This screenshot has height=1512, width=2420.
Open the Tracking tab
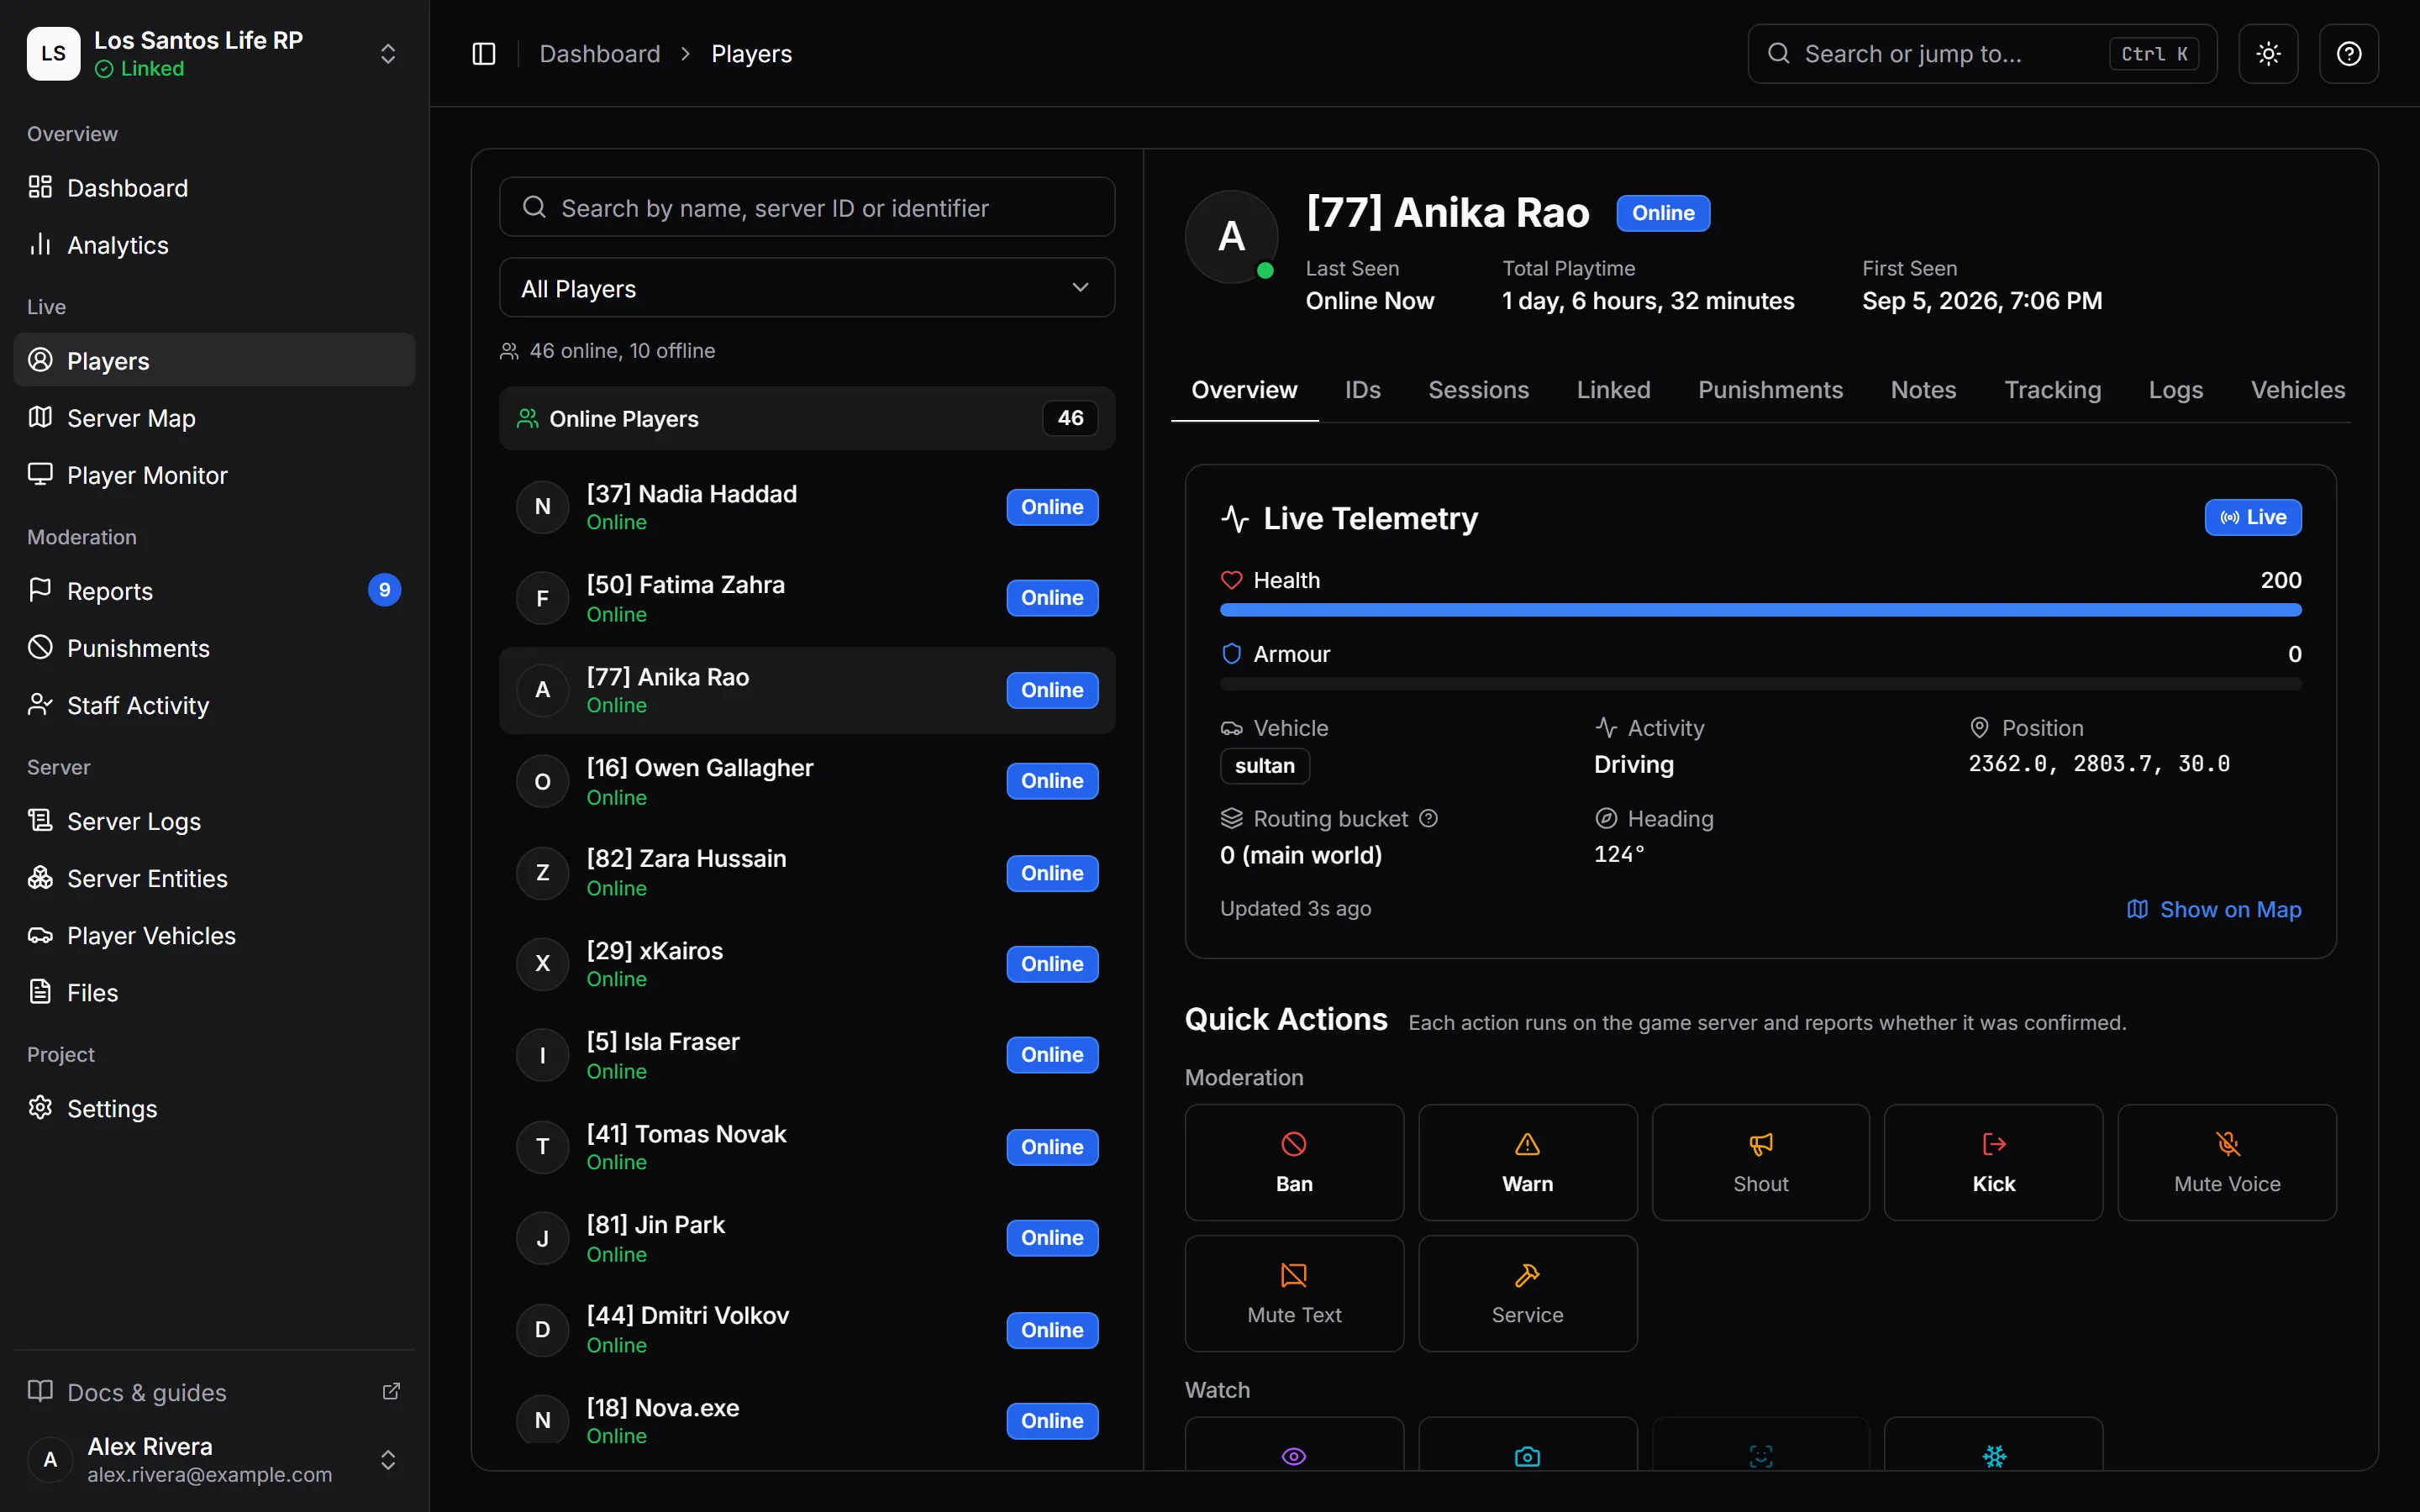[2052, 390]
